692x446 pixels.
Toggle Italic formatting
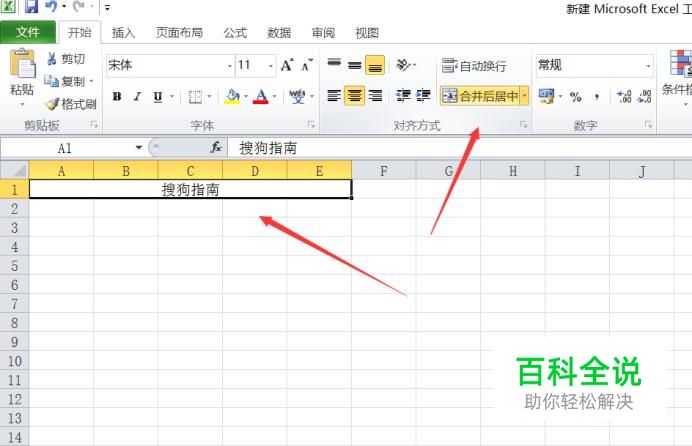coord(137,96)
